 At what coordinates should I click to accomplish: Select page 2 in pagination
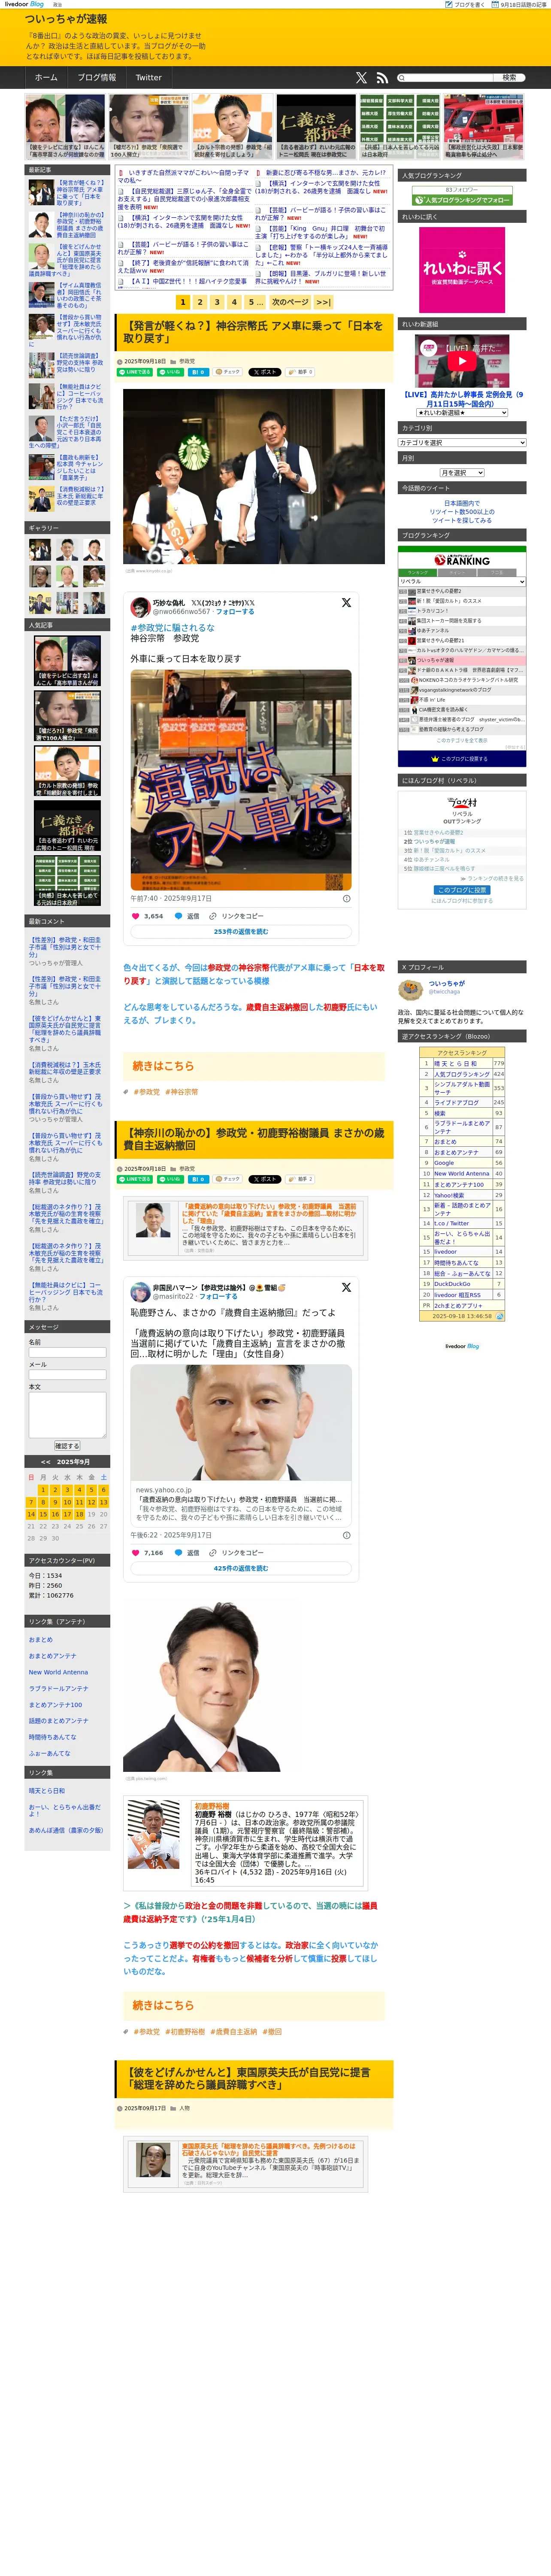pos(200,302)
